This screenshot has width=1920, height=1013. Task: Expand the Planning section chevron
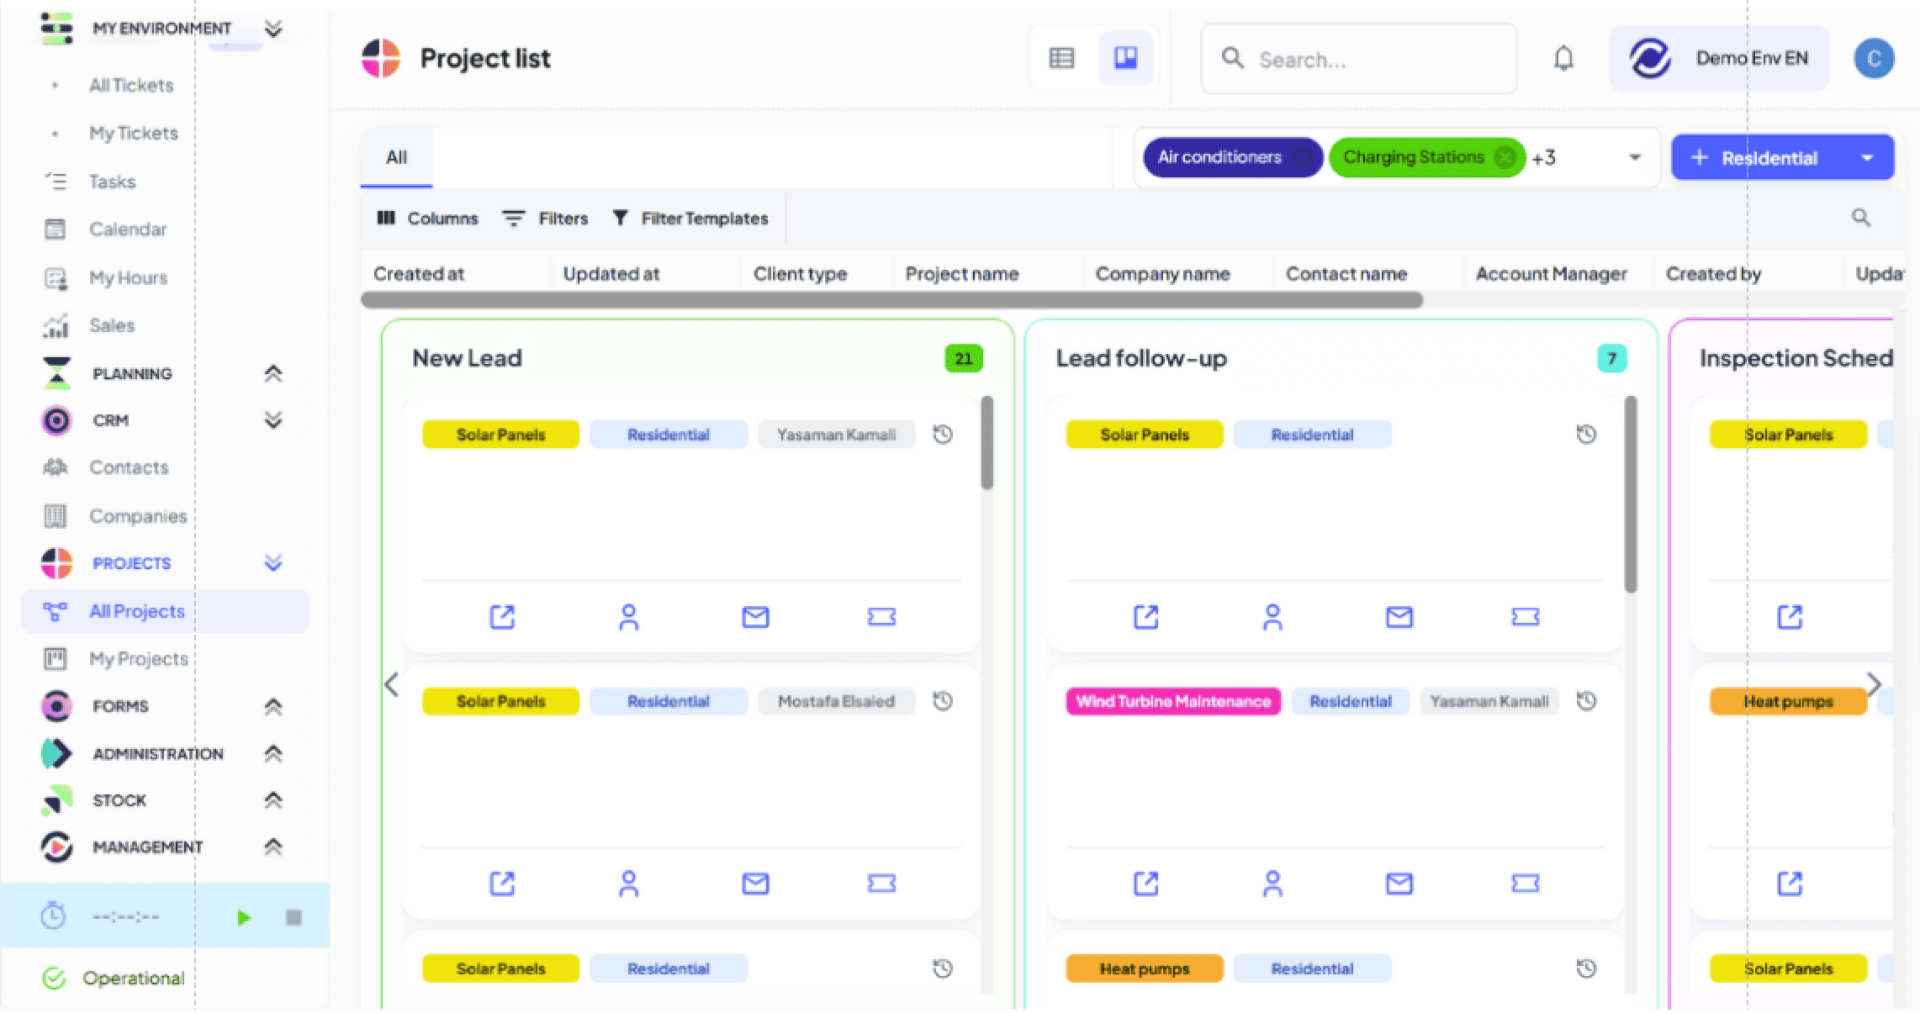[273, 373]
